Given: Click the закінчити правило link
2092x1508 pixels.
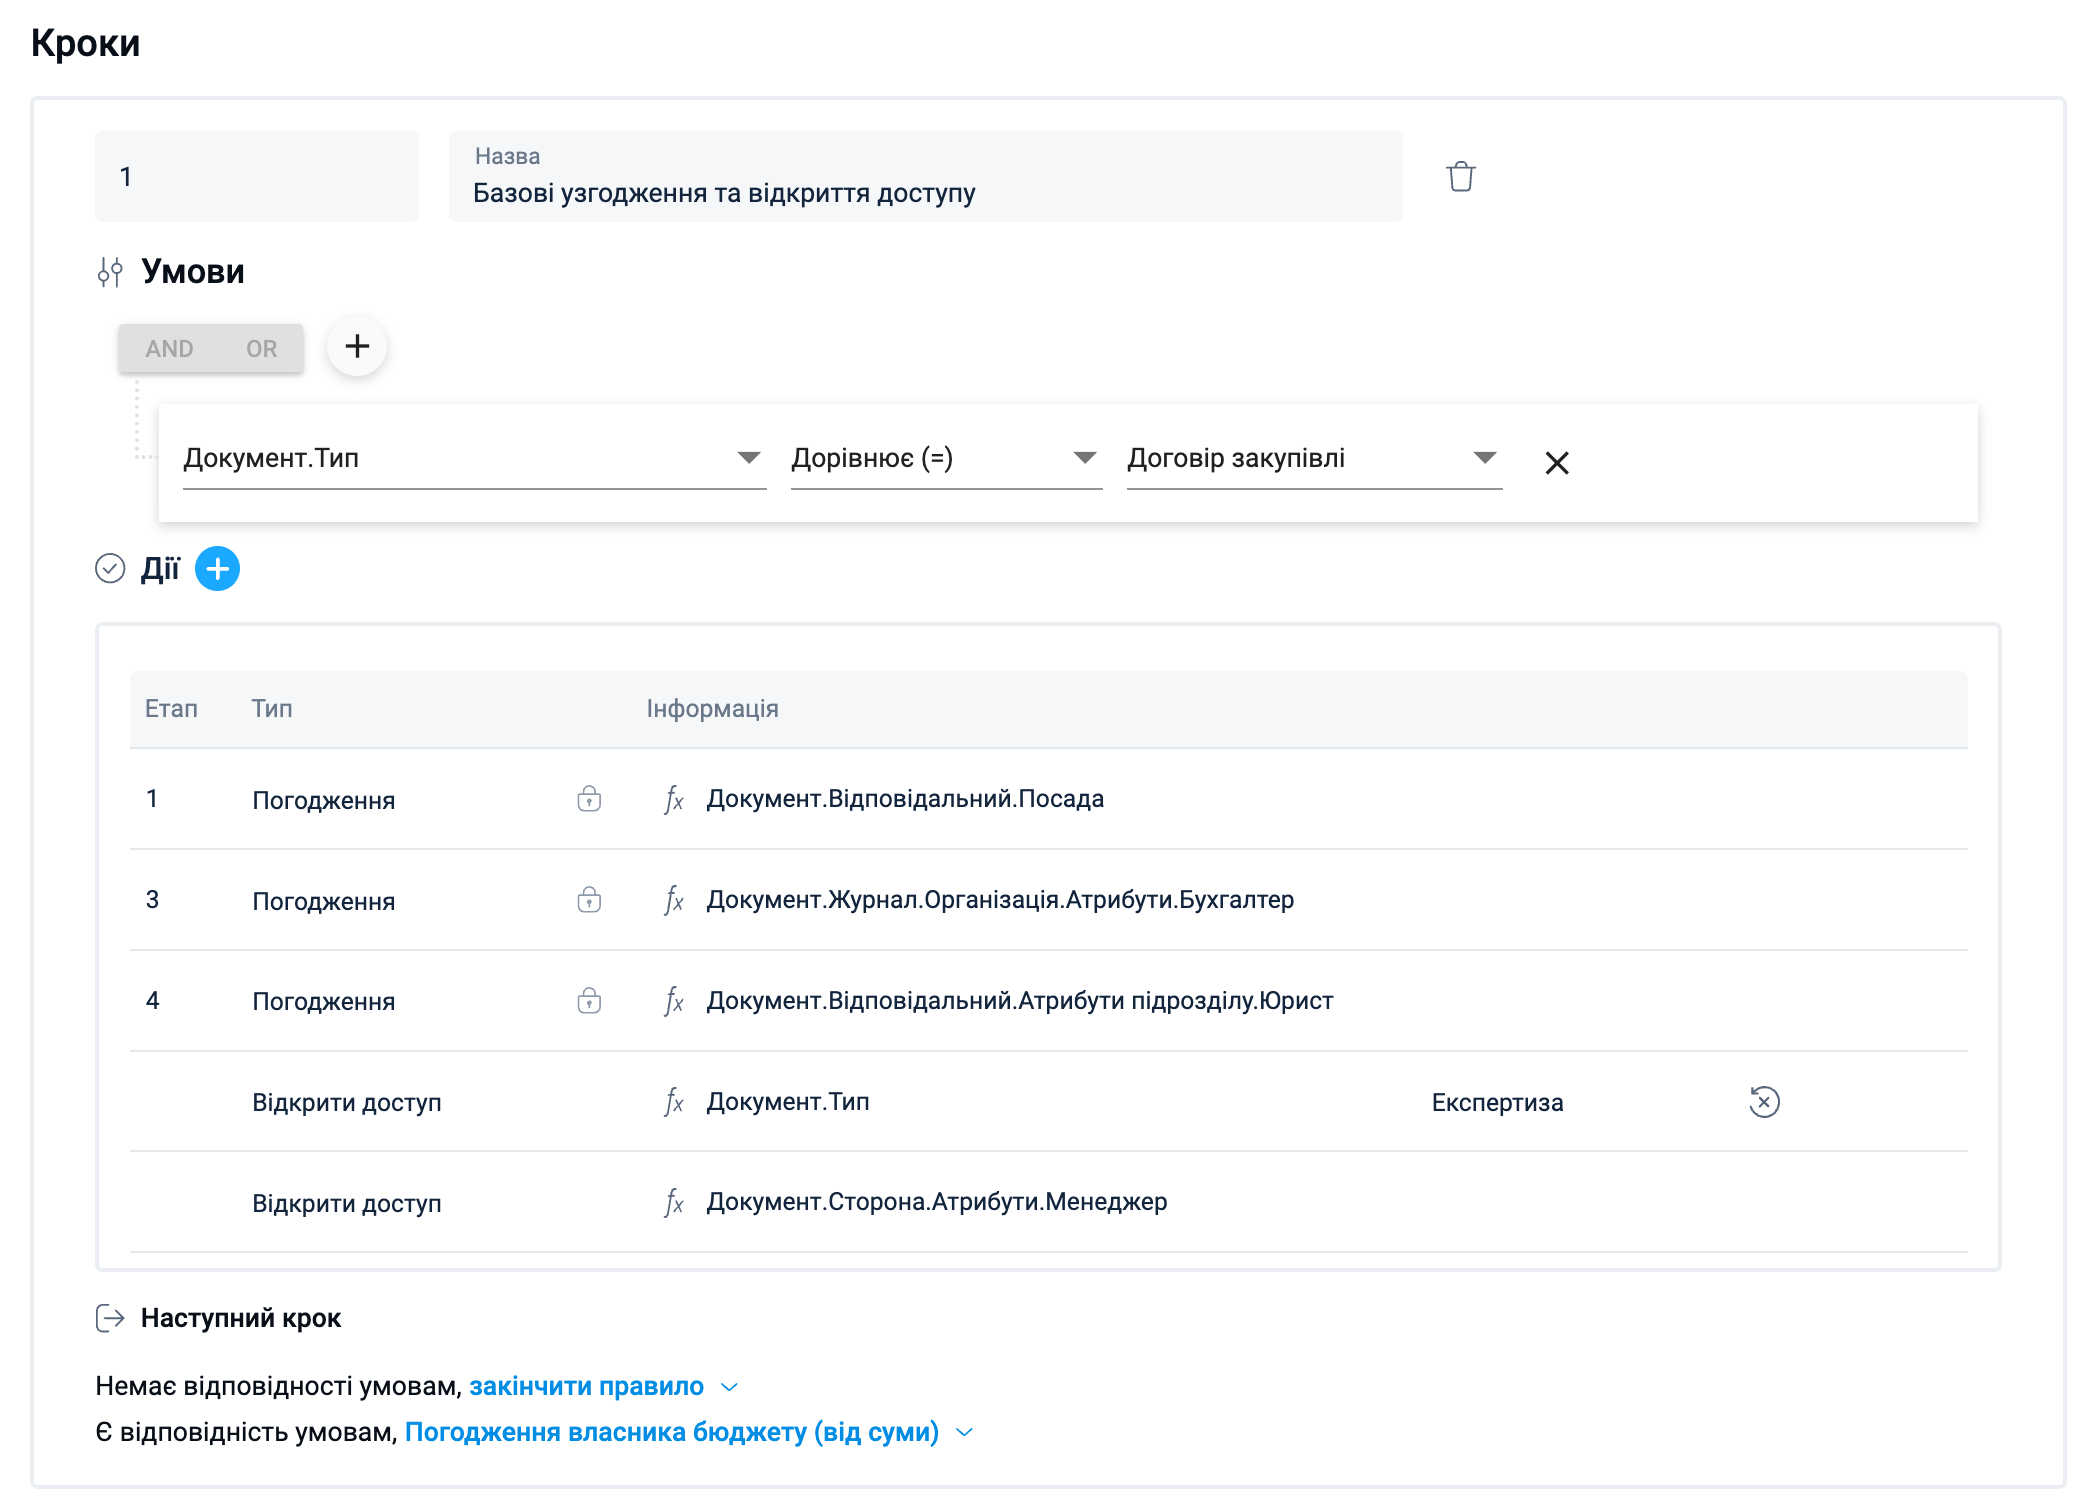Looking at the screenshot, I should [586, 1387].
